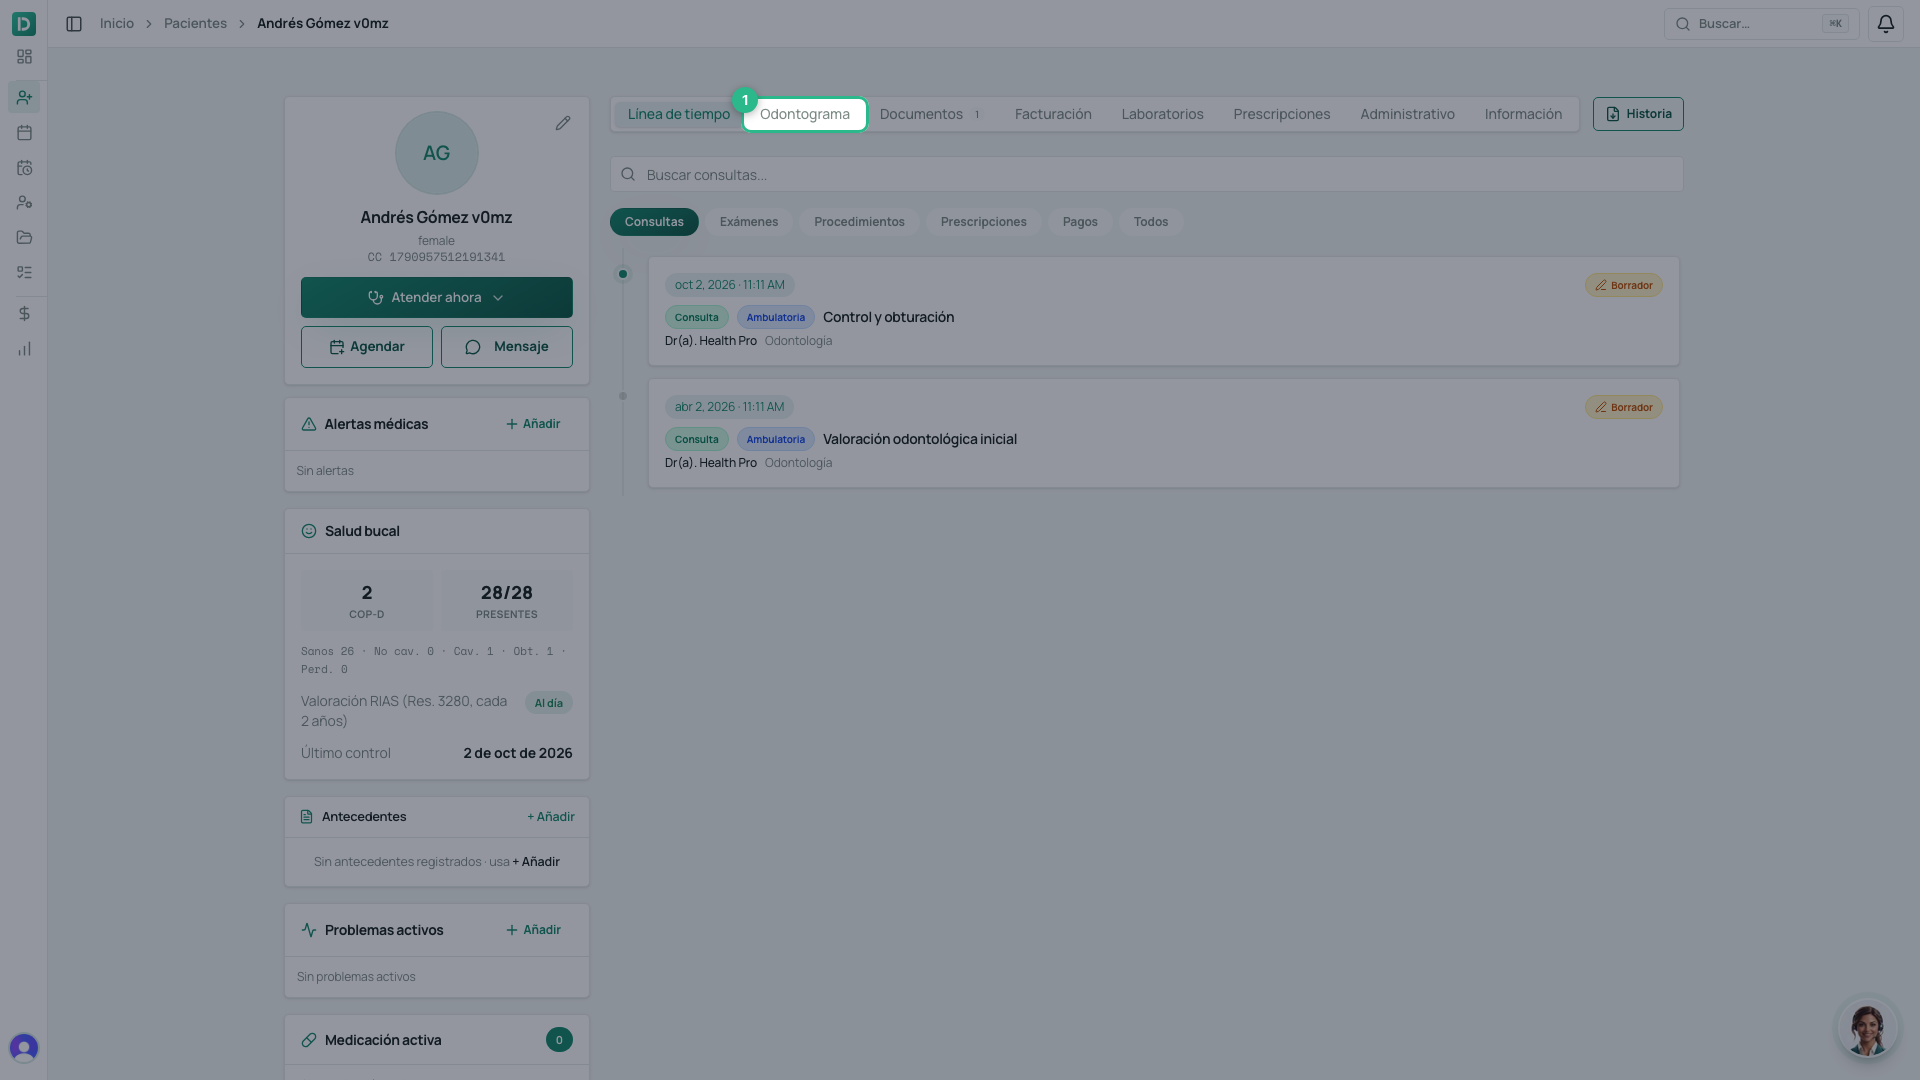
Task: Open the Historia button
Action: coord(1638,114)
